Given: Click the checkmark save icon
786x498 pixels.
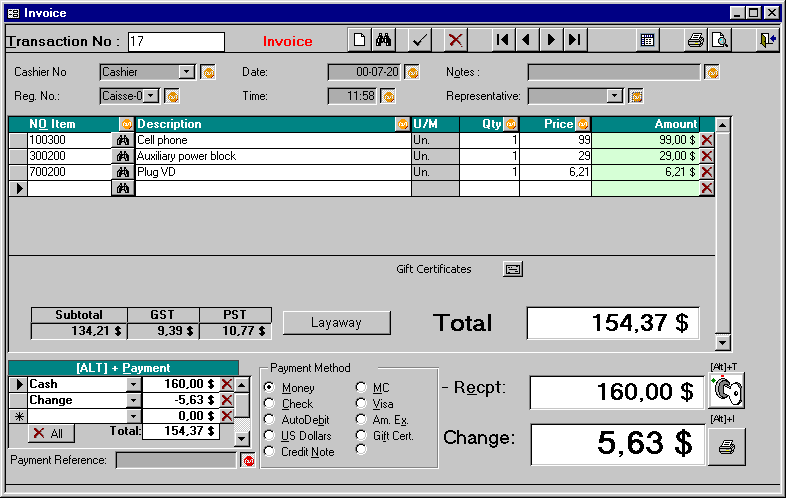Looking at the screenshot, I should click(x=421, y=40).
